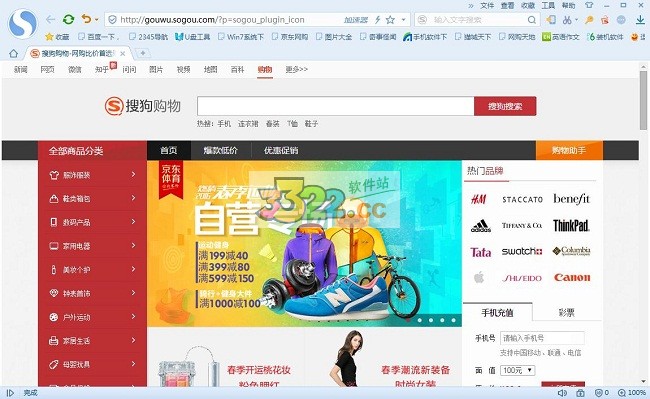Open the U盘工具 bookmark
The height and width of the screenshot is (399, 650).
[192, 37]
